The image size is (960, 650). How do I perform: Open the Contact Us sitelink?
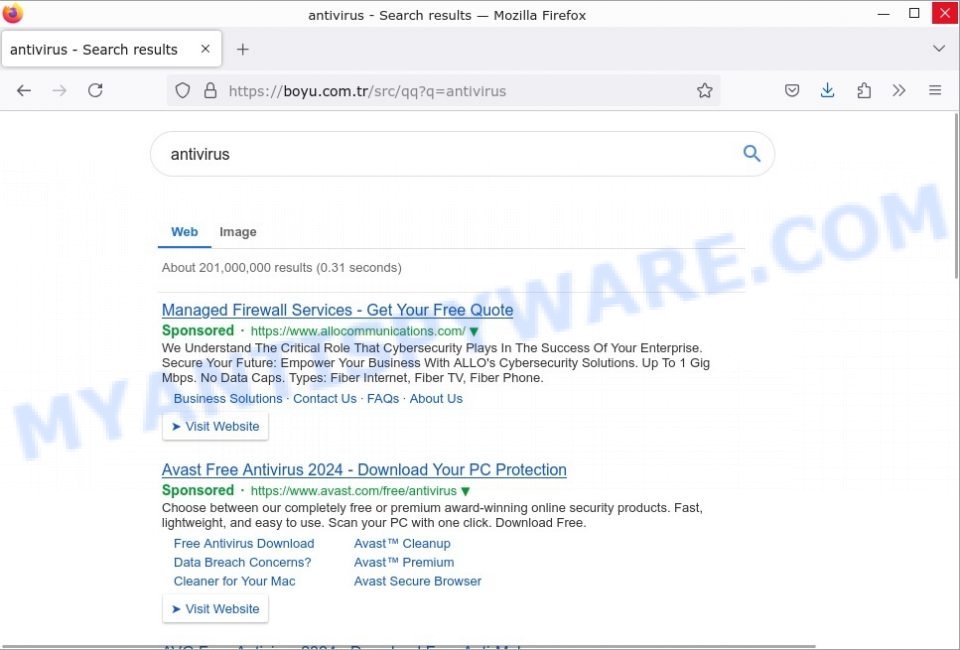[x=324, y=398]
